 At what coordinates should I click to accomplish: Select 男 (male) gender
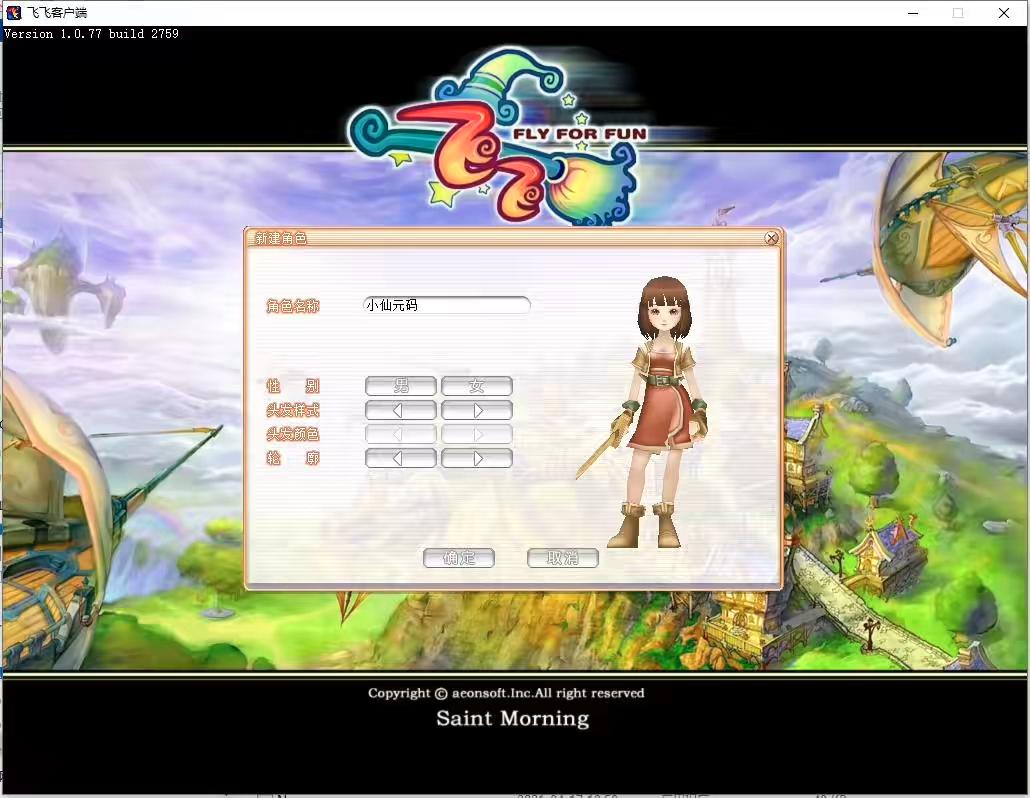[400, 386]
